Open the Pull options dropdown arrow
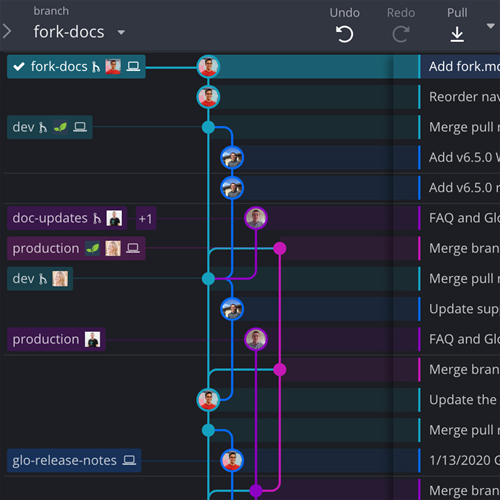Image resolution: width=500 pixels, height=500 pixels. point(490,26)
